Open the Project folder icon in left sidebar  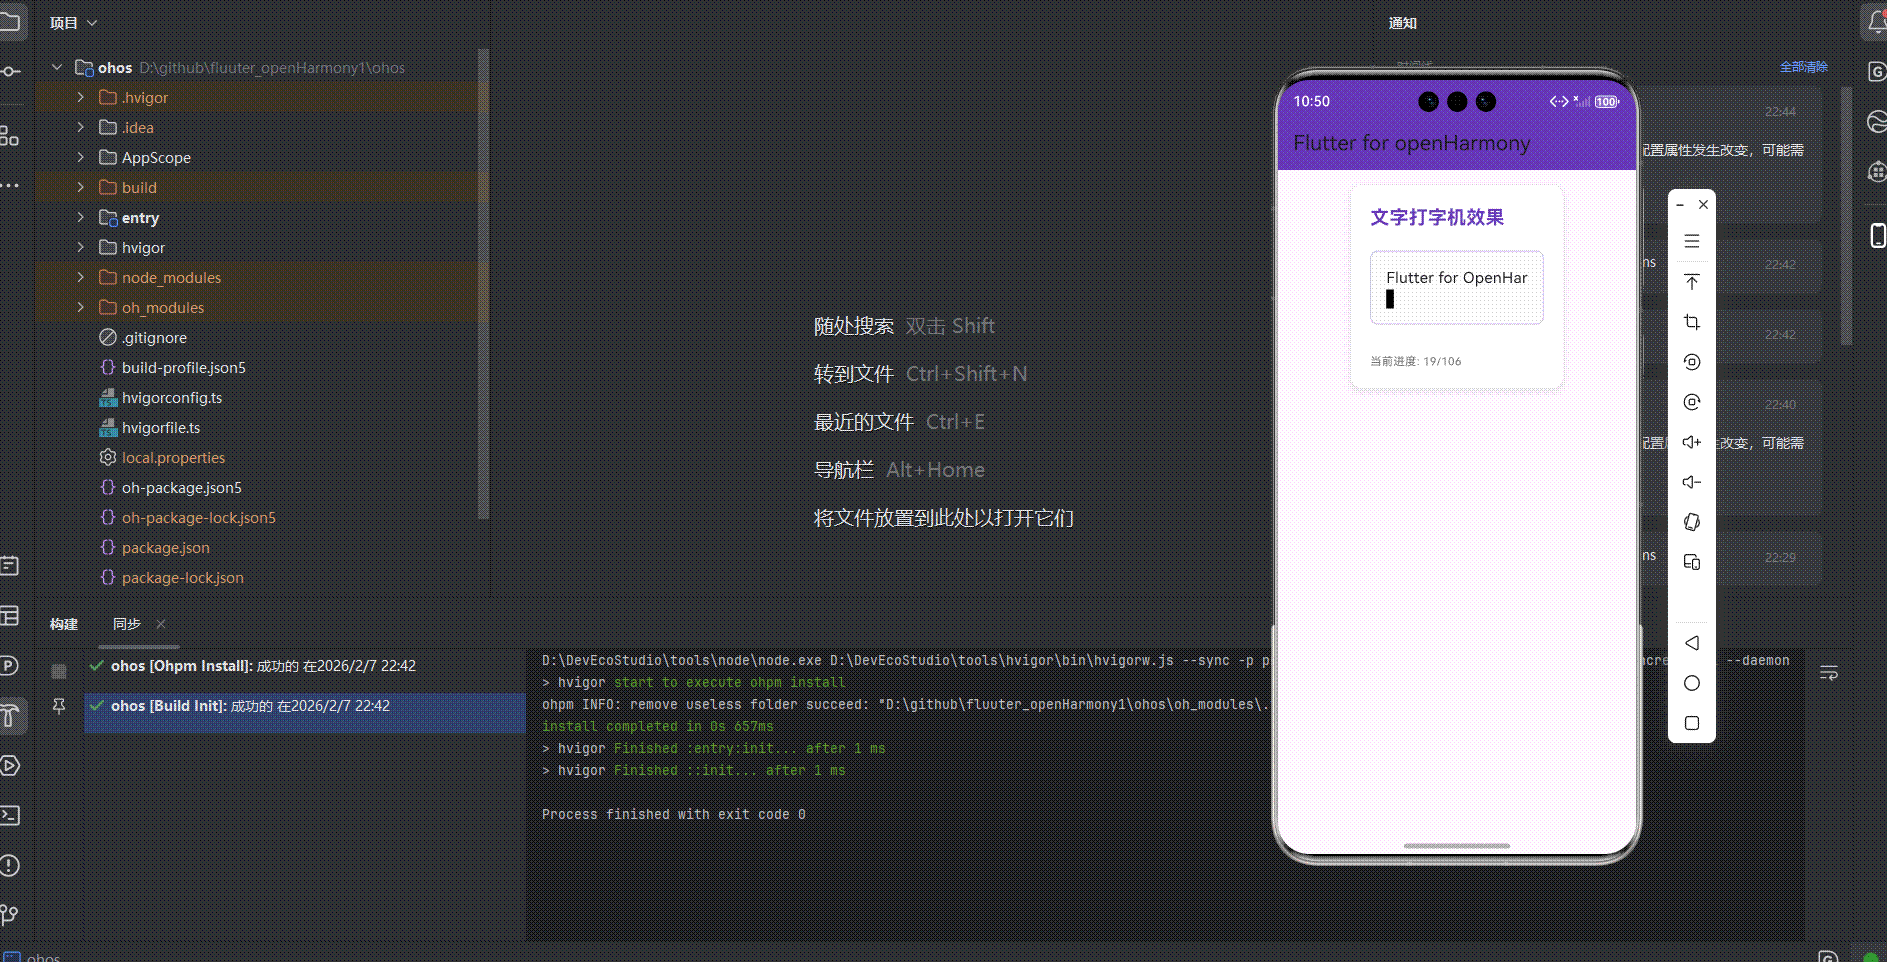pyautogui.click(x=9, y=22)
